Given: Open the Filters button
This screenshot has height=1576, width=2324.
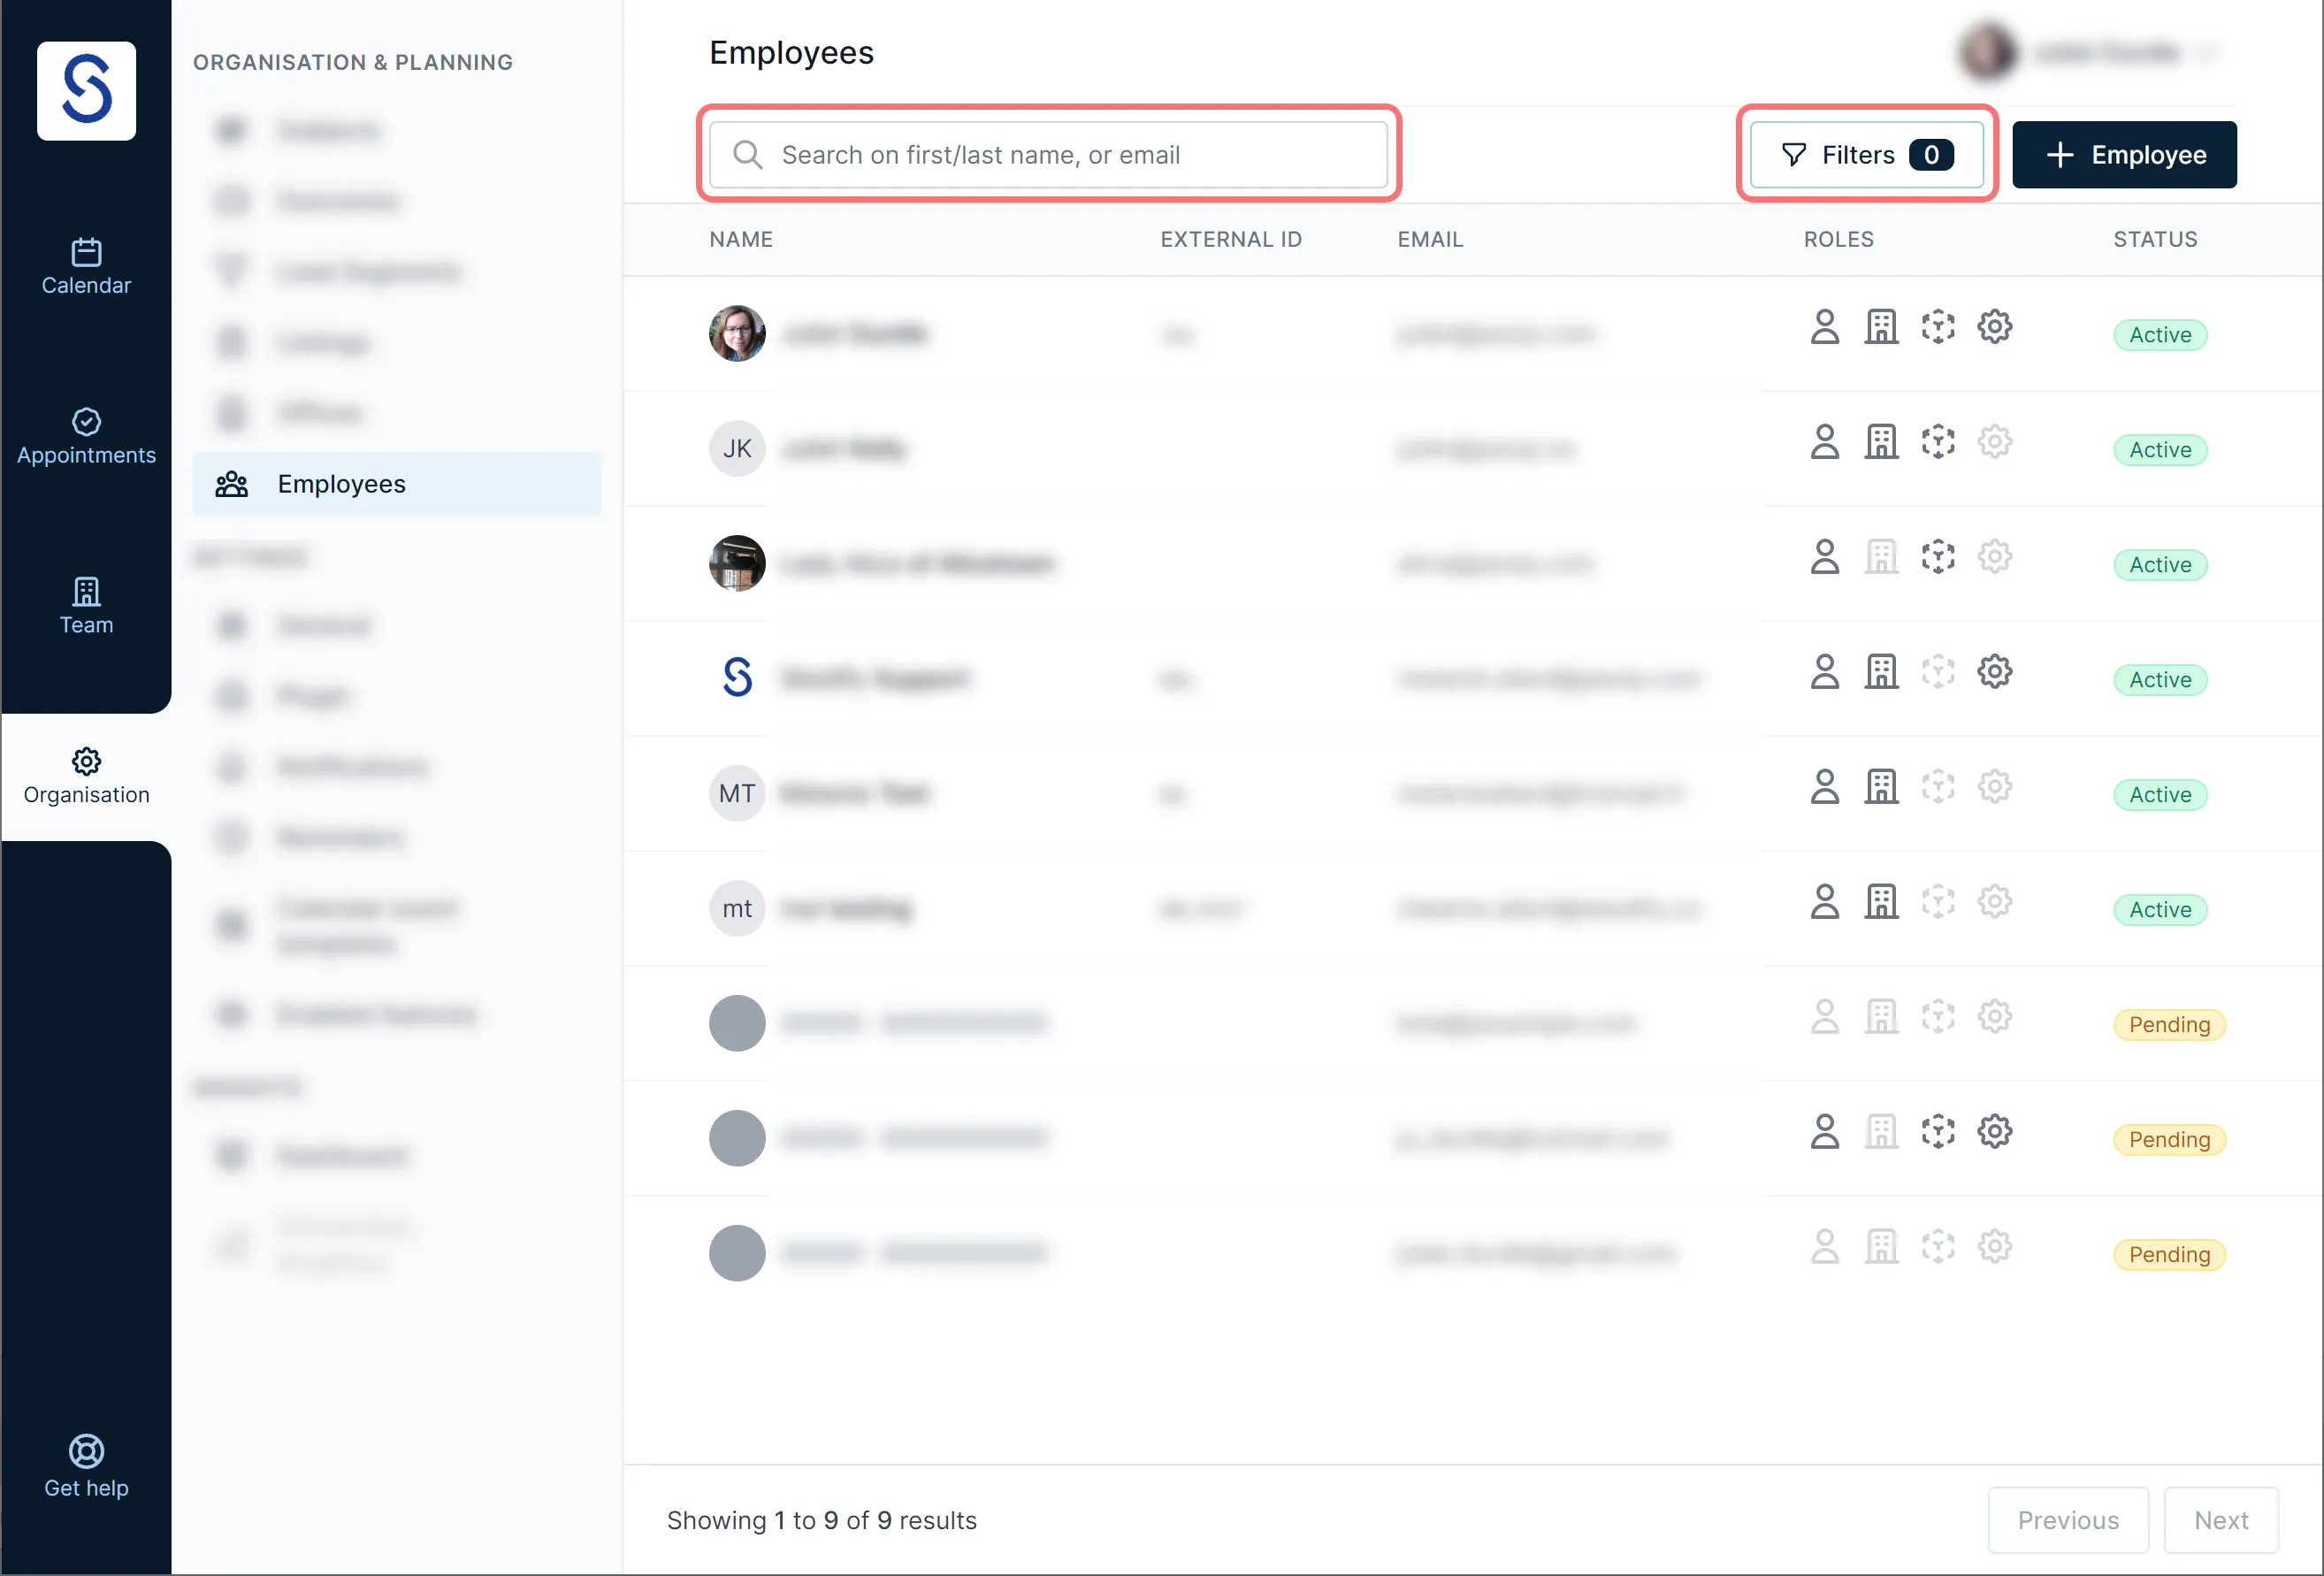Looking at the screenshot, I should pos(1867,155).
